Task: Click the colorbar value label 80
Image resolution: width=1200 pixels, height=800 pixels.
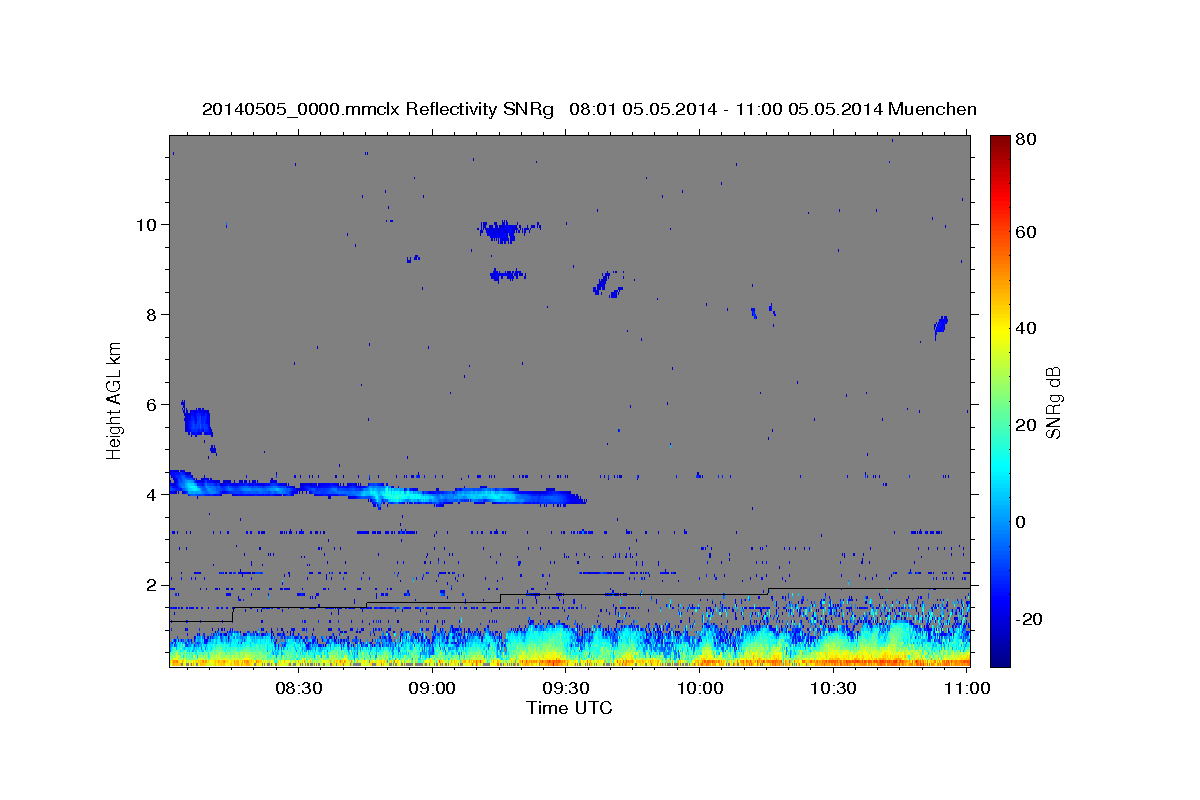Action: pyautogui.click(x=1025, y=140)
